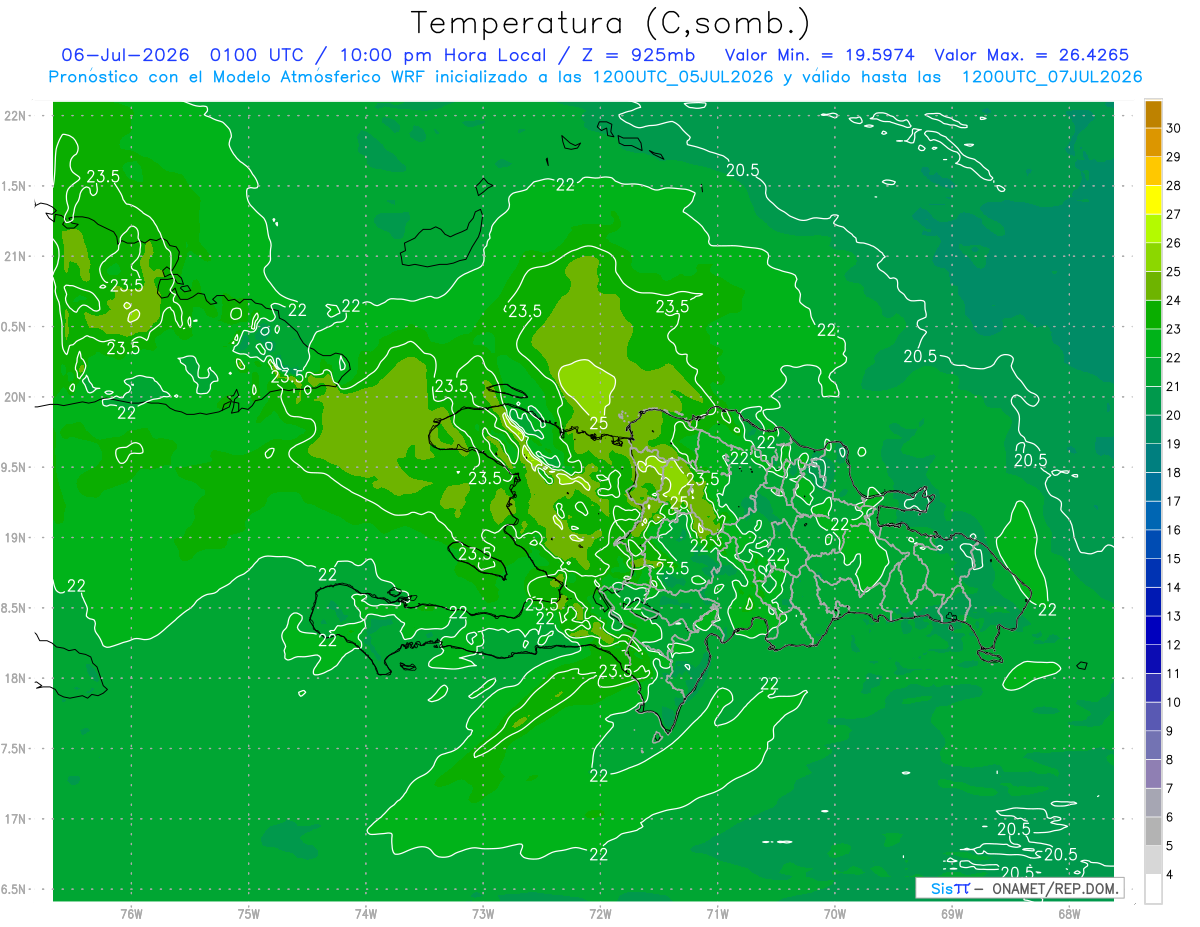The height and width of the screenshot is (927, 1200).
Task: Click the '73W' longitude axis label
Action: coord(483,913)
